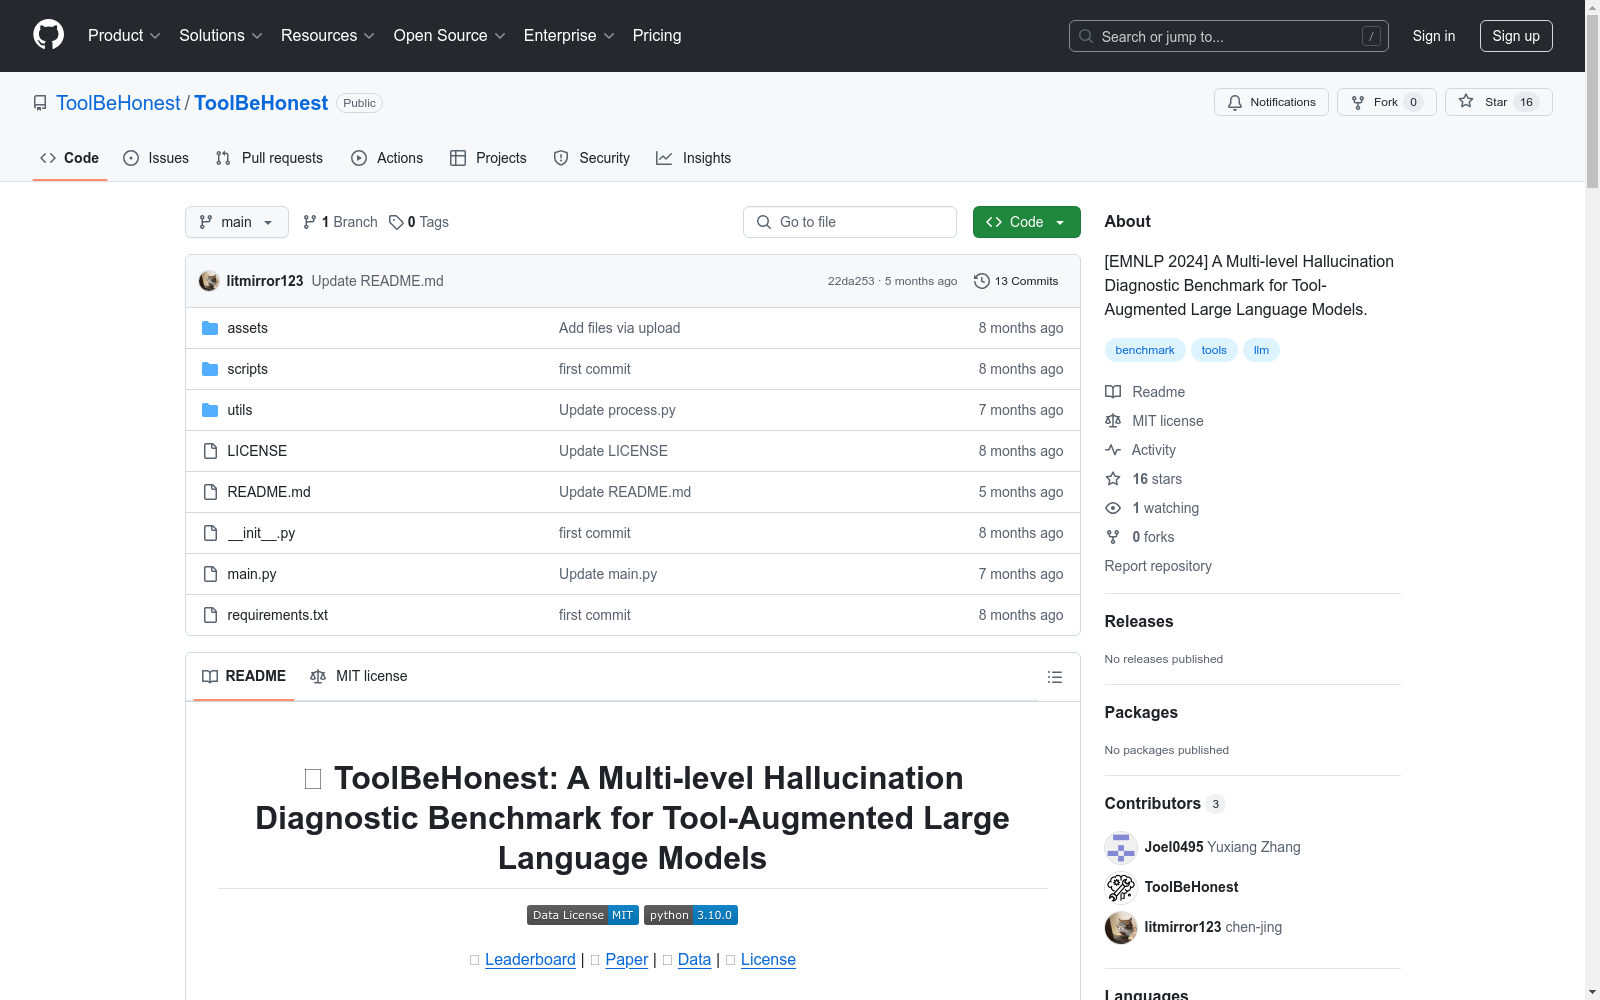This screenshot has height=1000, width=1600.
Task: Expand the Open Source menu
Action: tap(450, 36)
